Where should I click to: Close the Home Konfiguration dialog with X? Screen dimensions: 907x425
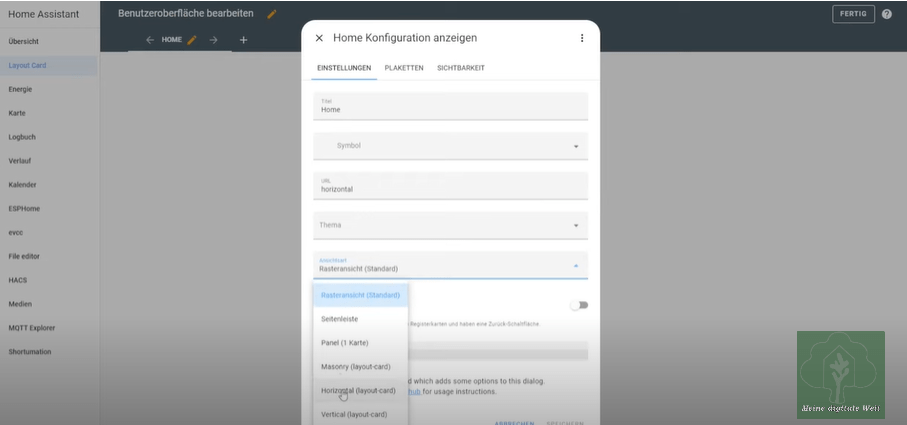pyautogui.click(x=319, y=38)
